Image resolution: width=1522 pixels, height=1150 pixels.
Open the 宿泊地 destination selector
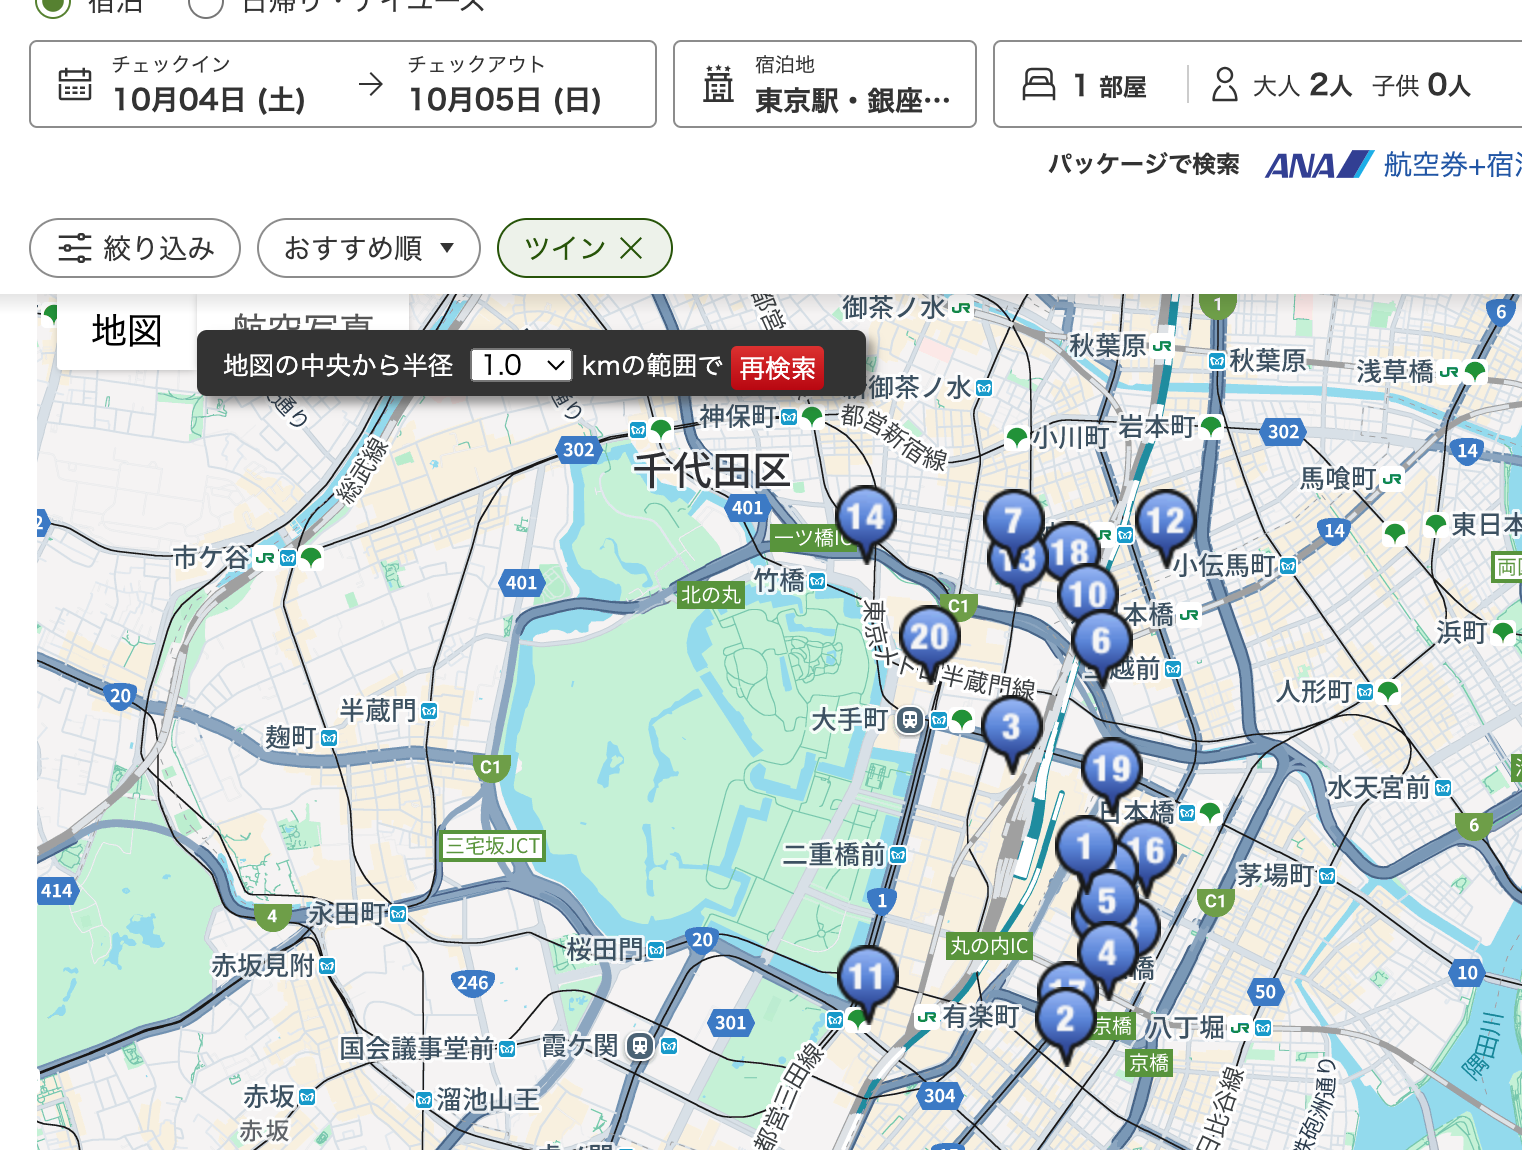(x=824, y=85)
